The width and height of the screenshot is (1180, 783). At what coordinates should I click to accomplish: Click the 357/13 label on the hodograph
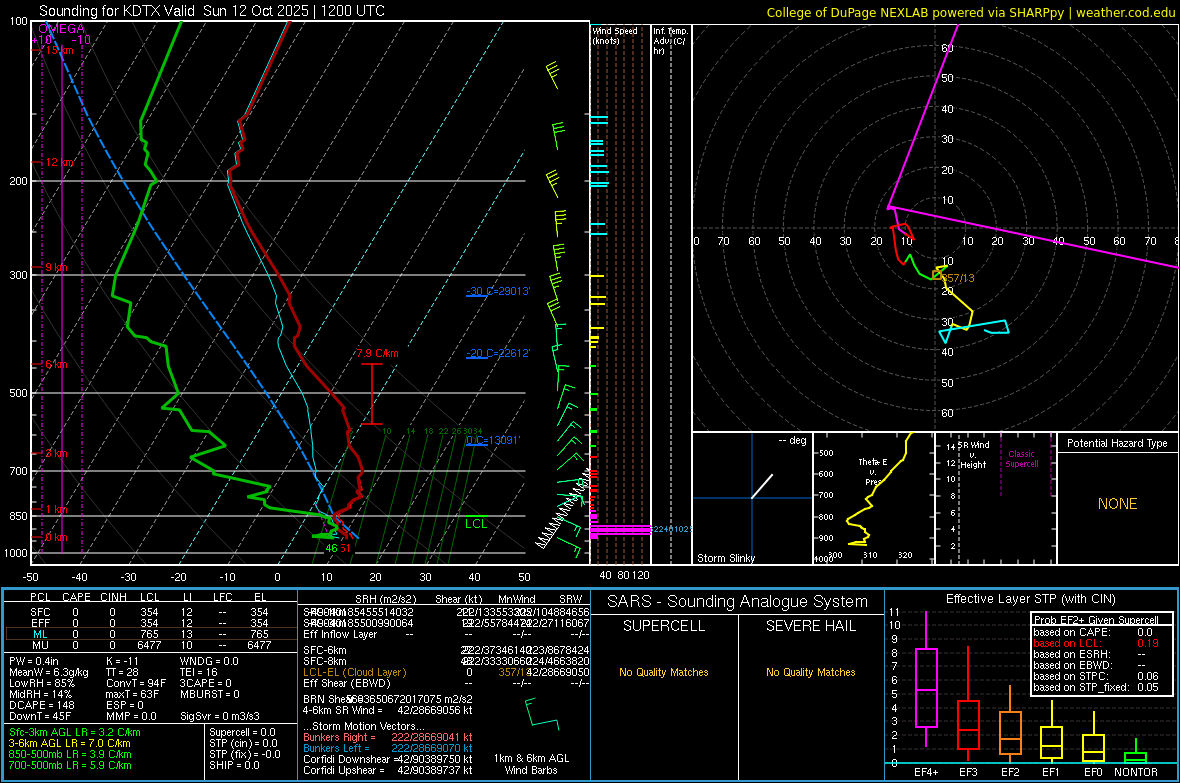click(958, 278)
